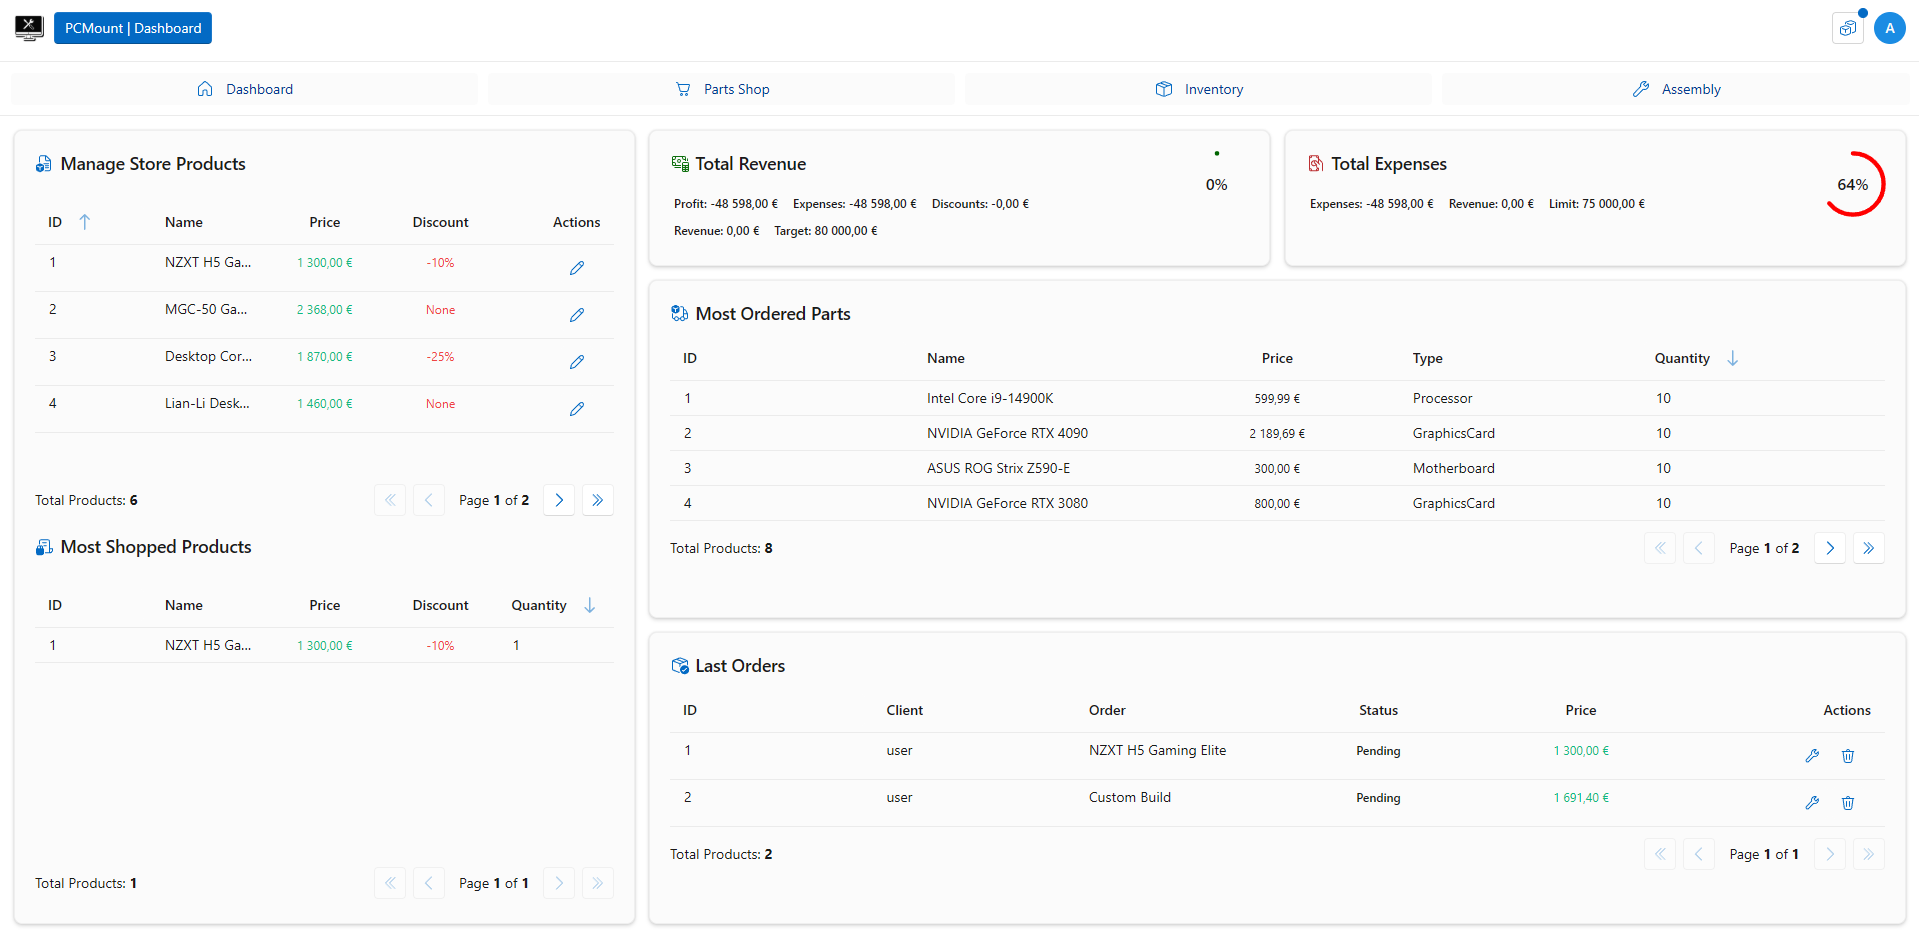Sort Manage Store Products by Price column
Image resolution: width=1919 pixels, height=937 pixels.
point(325,222)
